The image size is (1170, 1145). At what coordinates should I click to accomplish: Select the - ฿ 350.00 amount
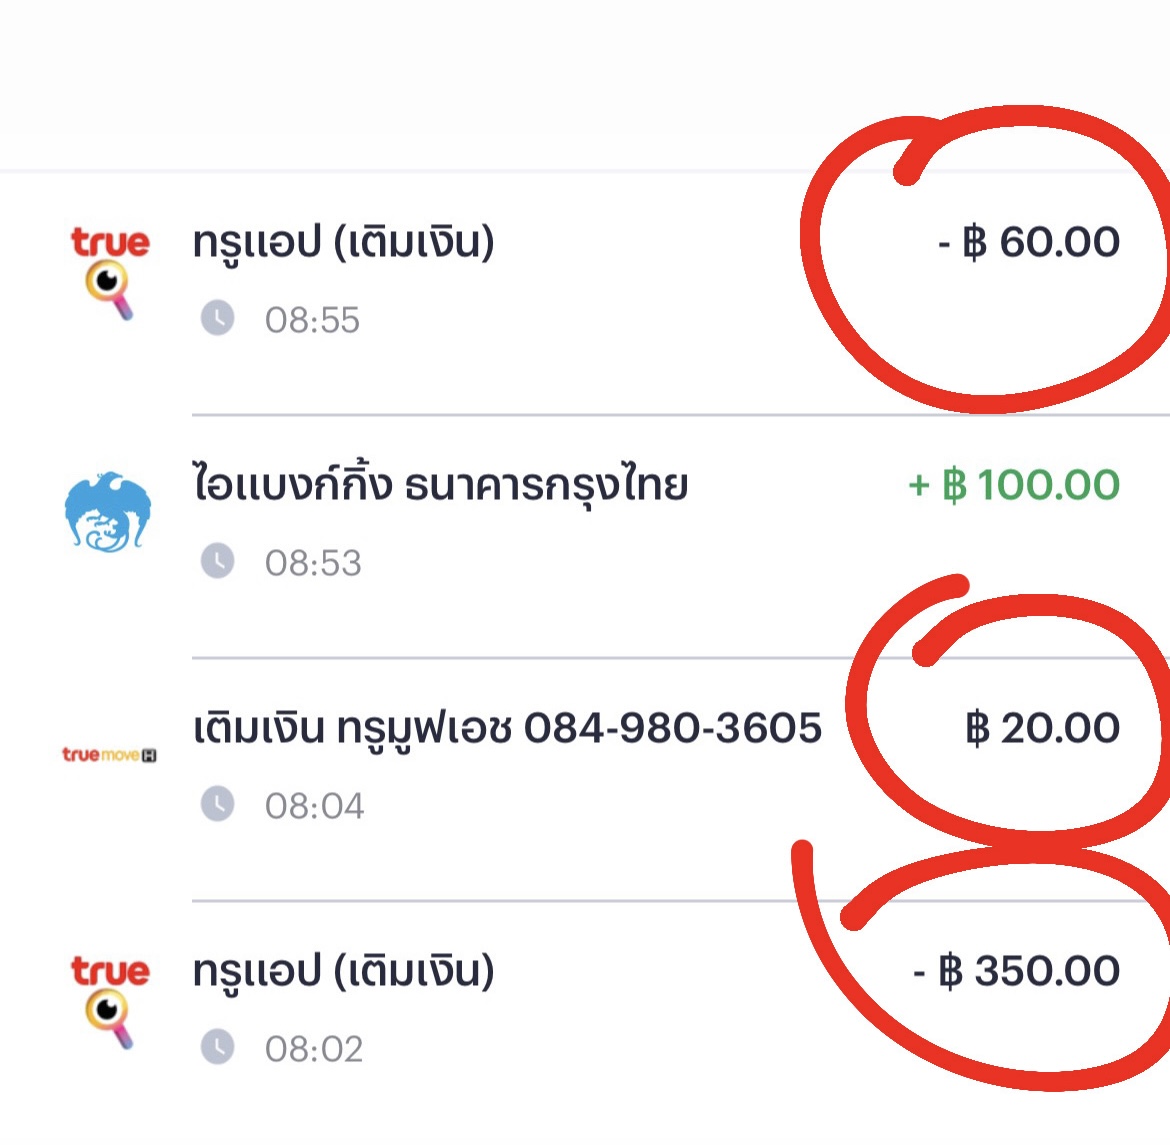tap(1016, 971)
